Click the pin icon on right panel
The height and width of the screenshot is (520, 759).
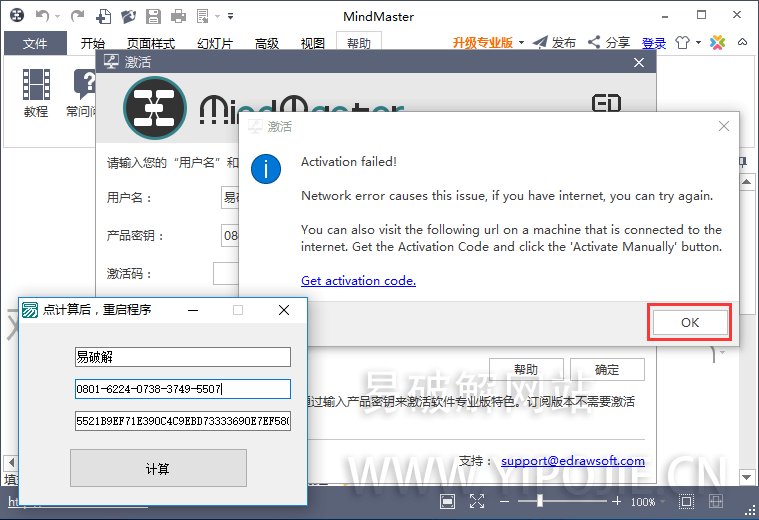[x=744, y=162]
